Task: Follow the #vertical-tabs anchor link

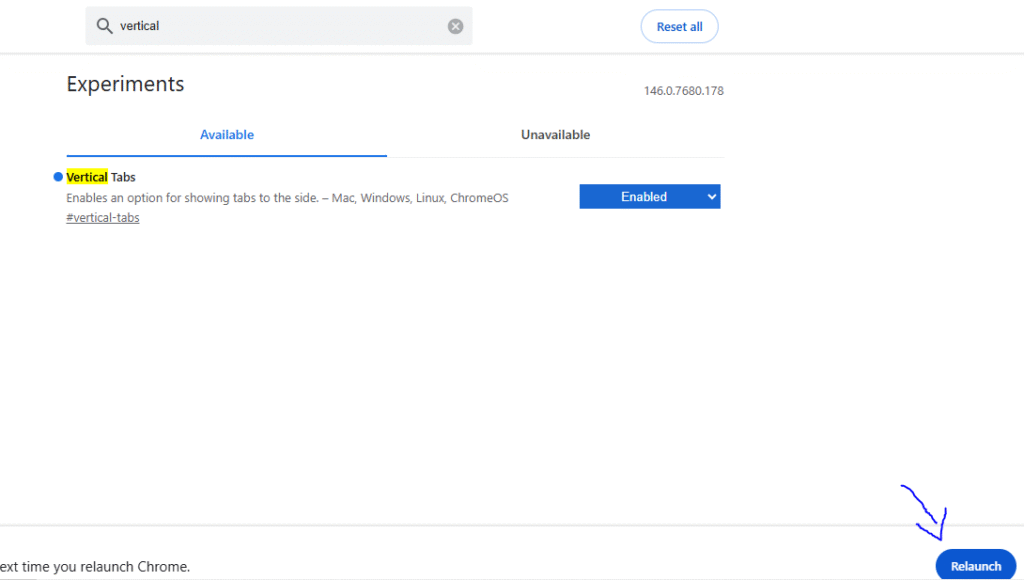Action: point(103,218)
